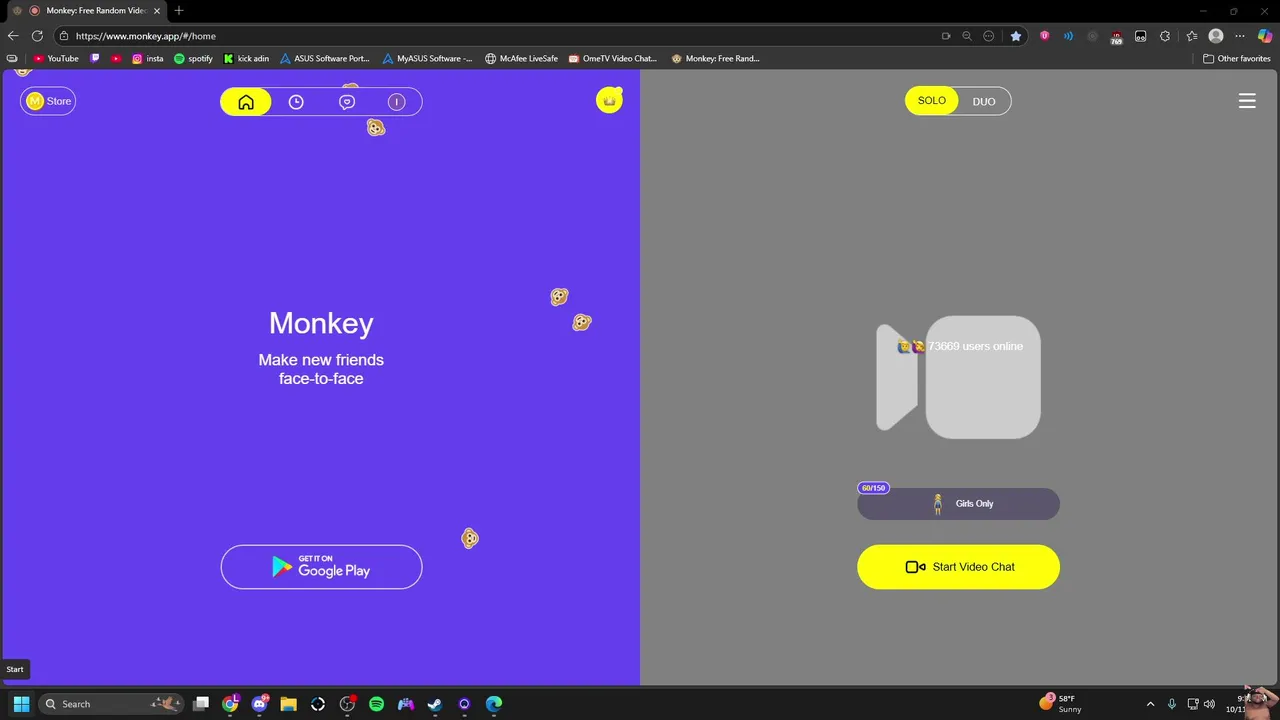Open Spotify from taskbar

tap(376, 704)
